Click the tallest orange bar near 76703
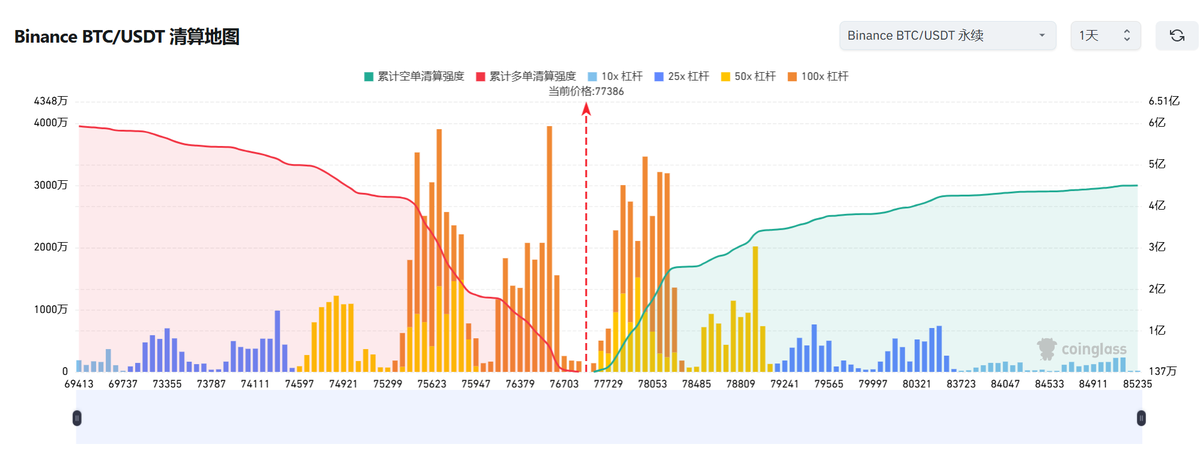Viewport: 1200px width, 456px height. [549, 249]
